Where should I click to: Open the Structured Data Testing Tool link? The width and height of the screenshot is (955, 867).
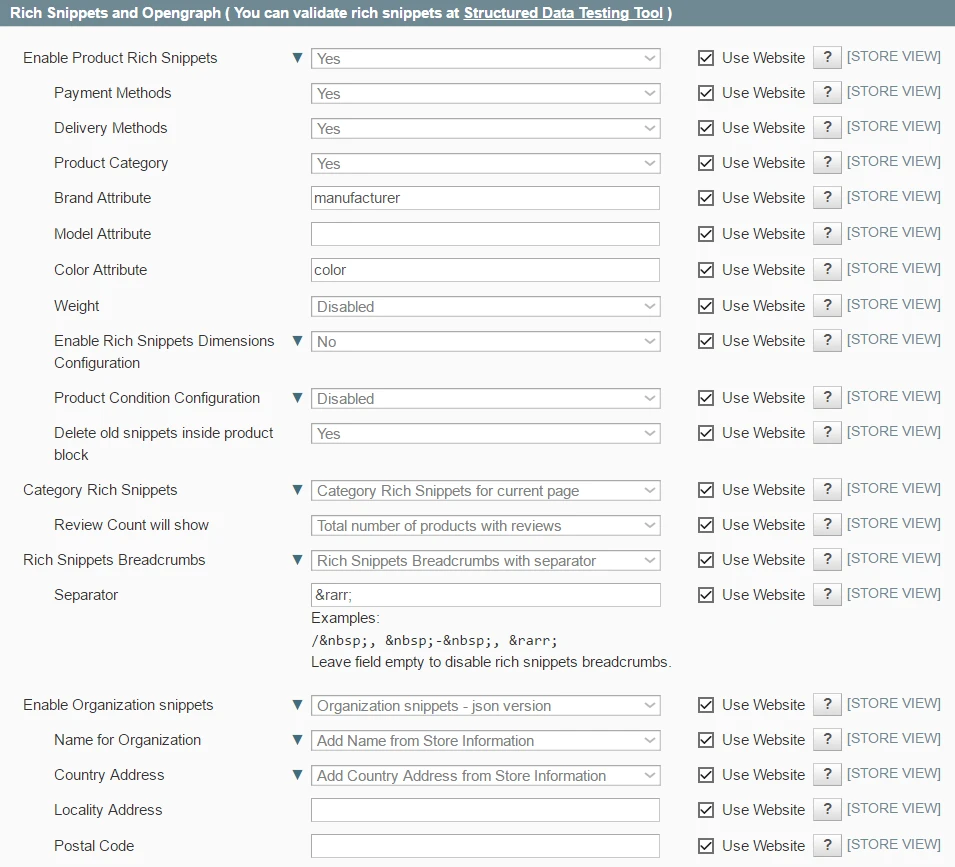[563, 13]
